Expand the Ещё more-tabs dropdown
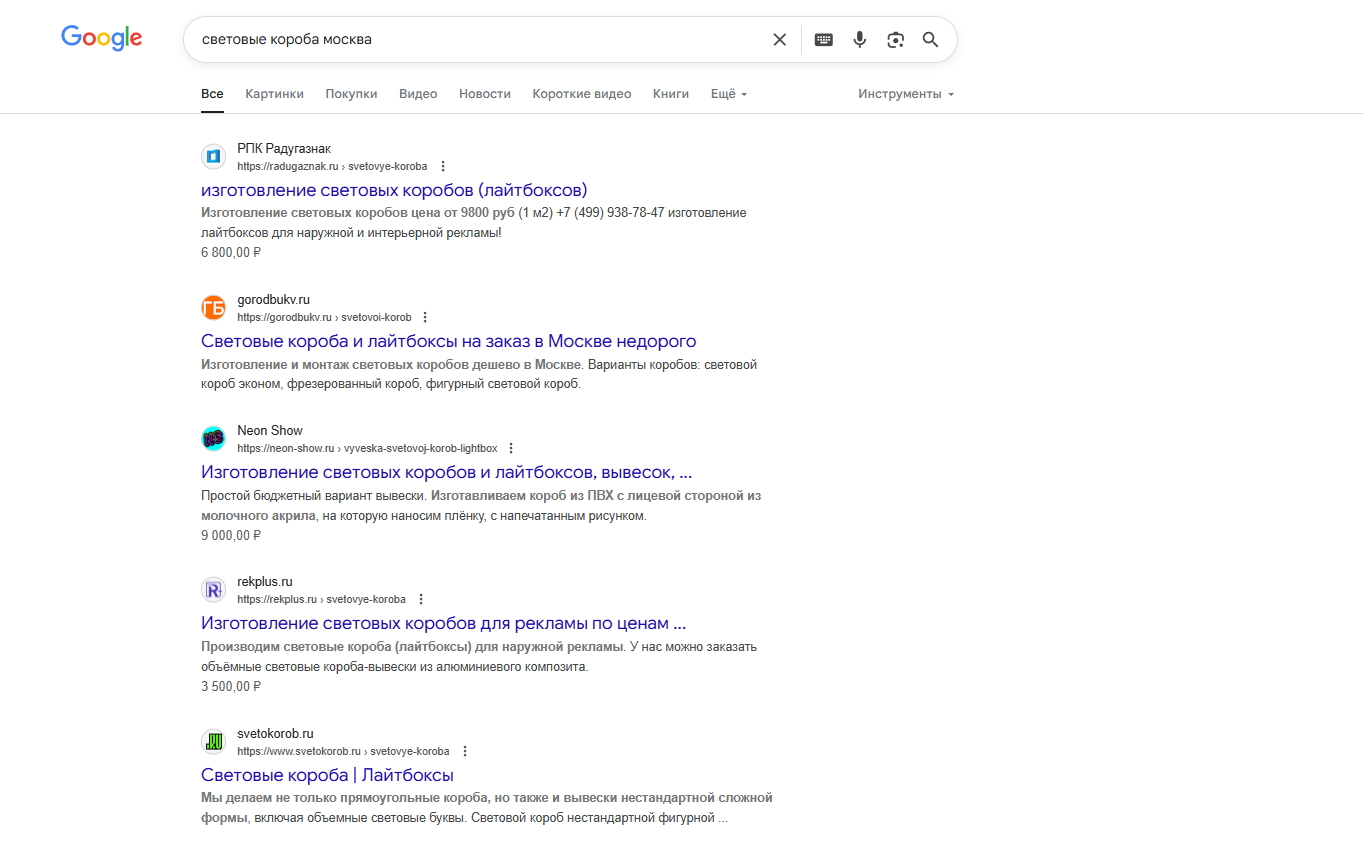 [x=728, y=94]
